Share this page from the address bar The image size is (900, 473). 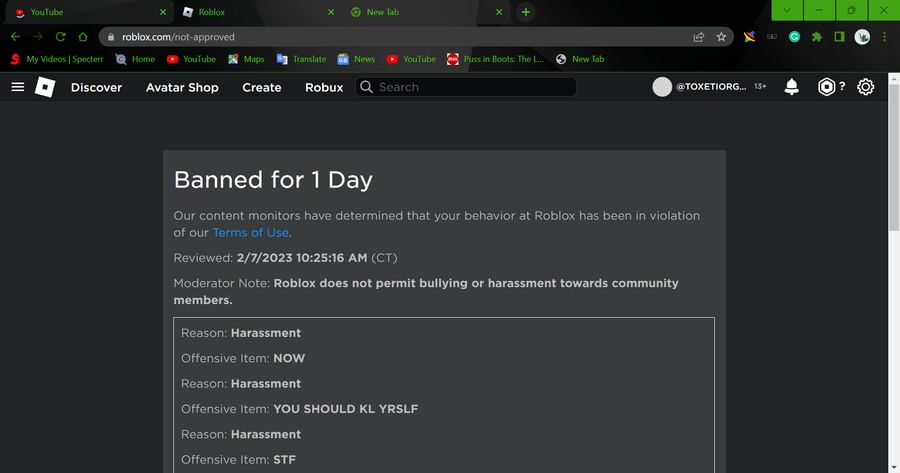(x=699, y=37)
